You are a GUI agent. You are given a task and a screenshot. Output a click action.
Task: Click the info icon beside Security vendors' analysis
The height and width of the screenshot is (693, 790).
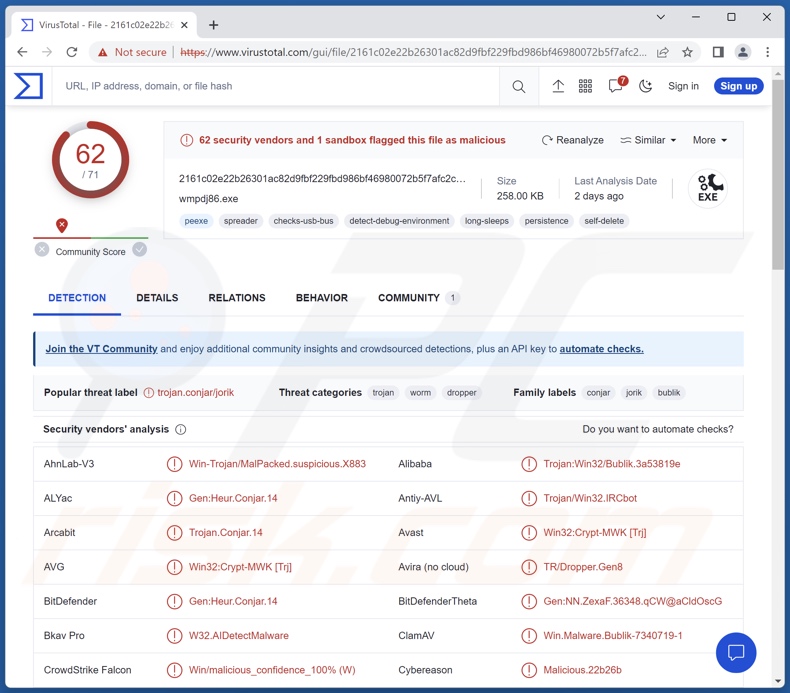coord(180,429)
